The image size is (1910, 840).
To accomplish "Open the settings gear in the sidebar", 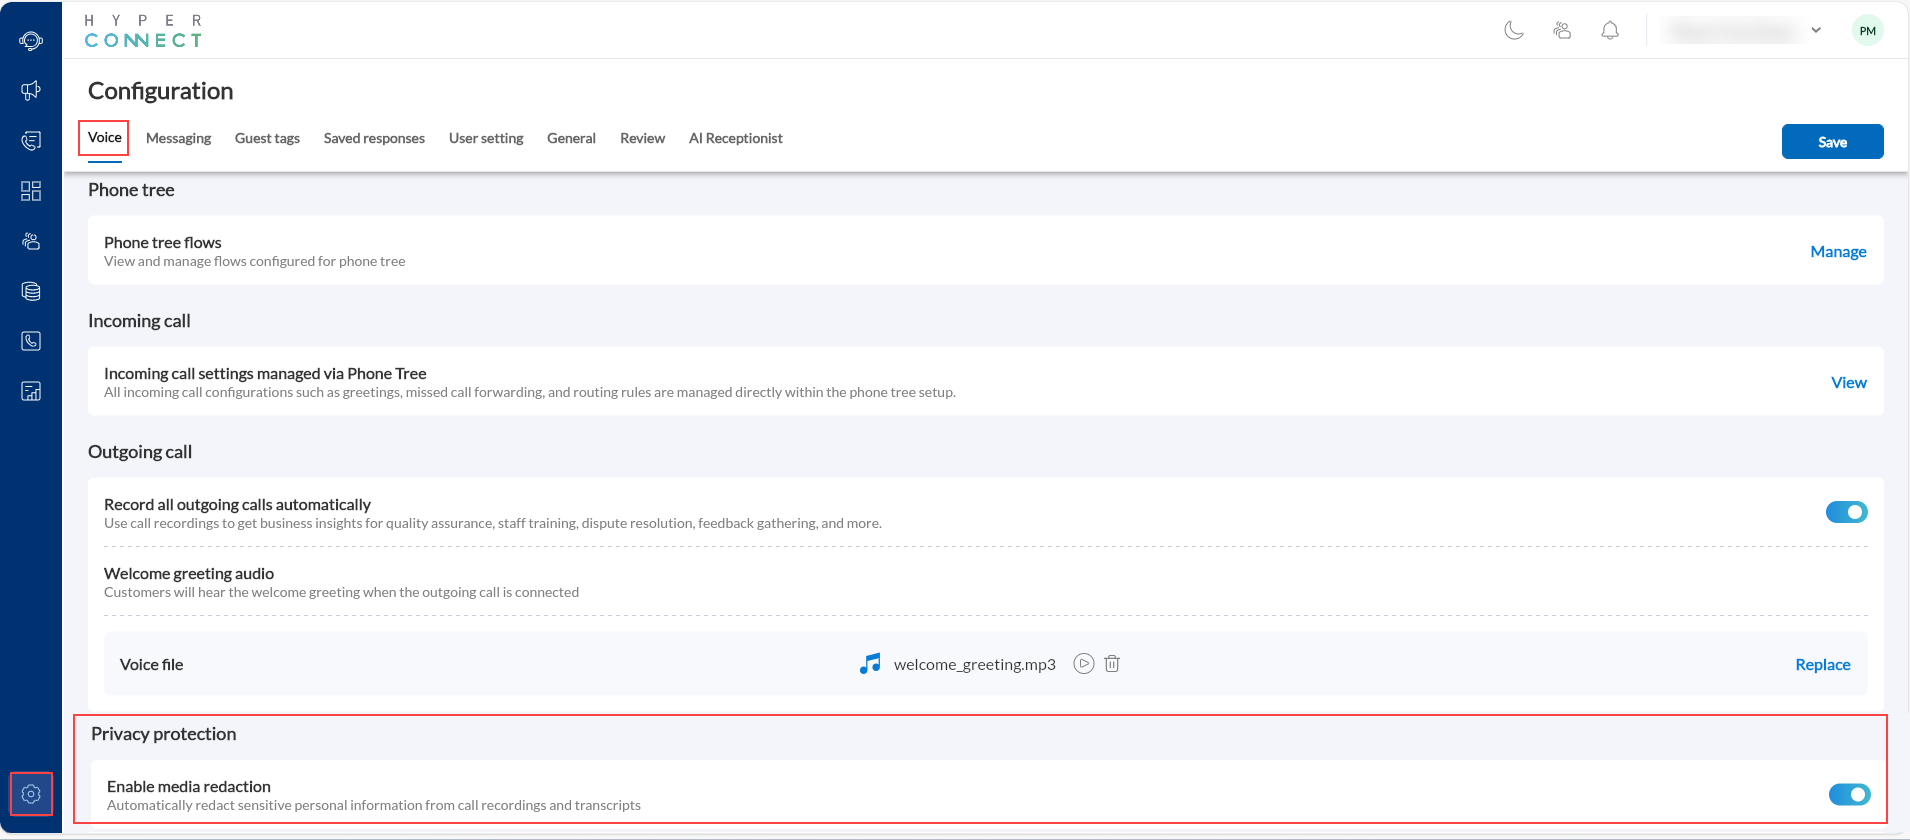I will tap(31, 794).
